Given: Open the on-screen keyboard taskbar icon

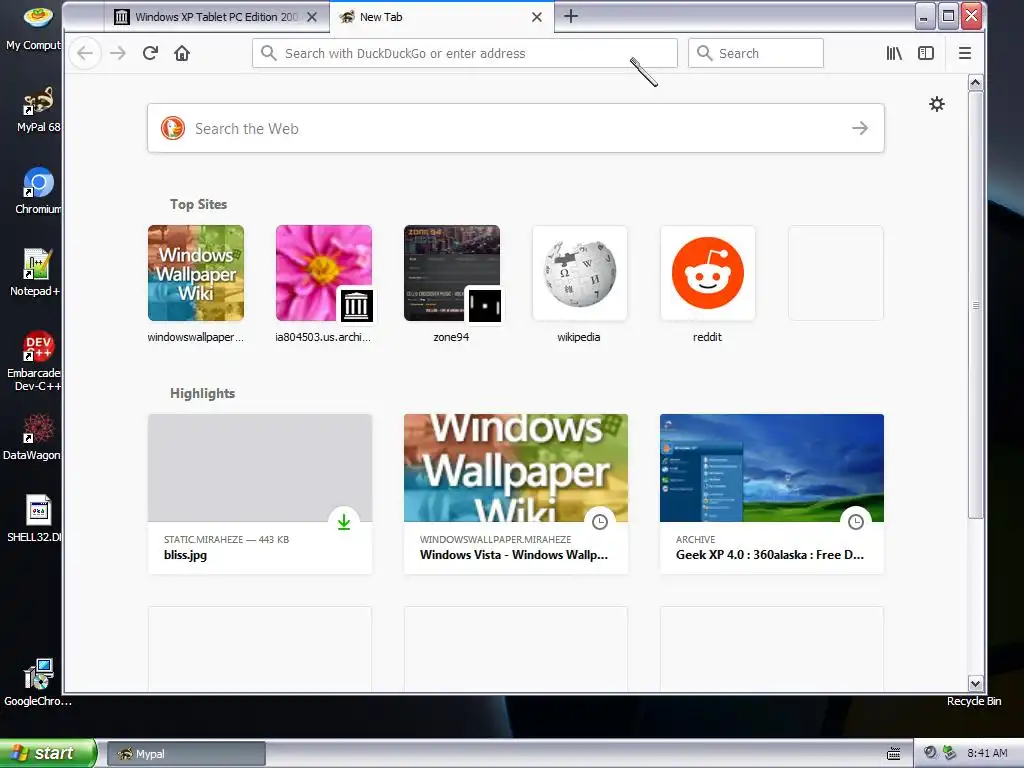Looking at the screenshot, I should (x=893, y=754).
